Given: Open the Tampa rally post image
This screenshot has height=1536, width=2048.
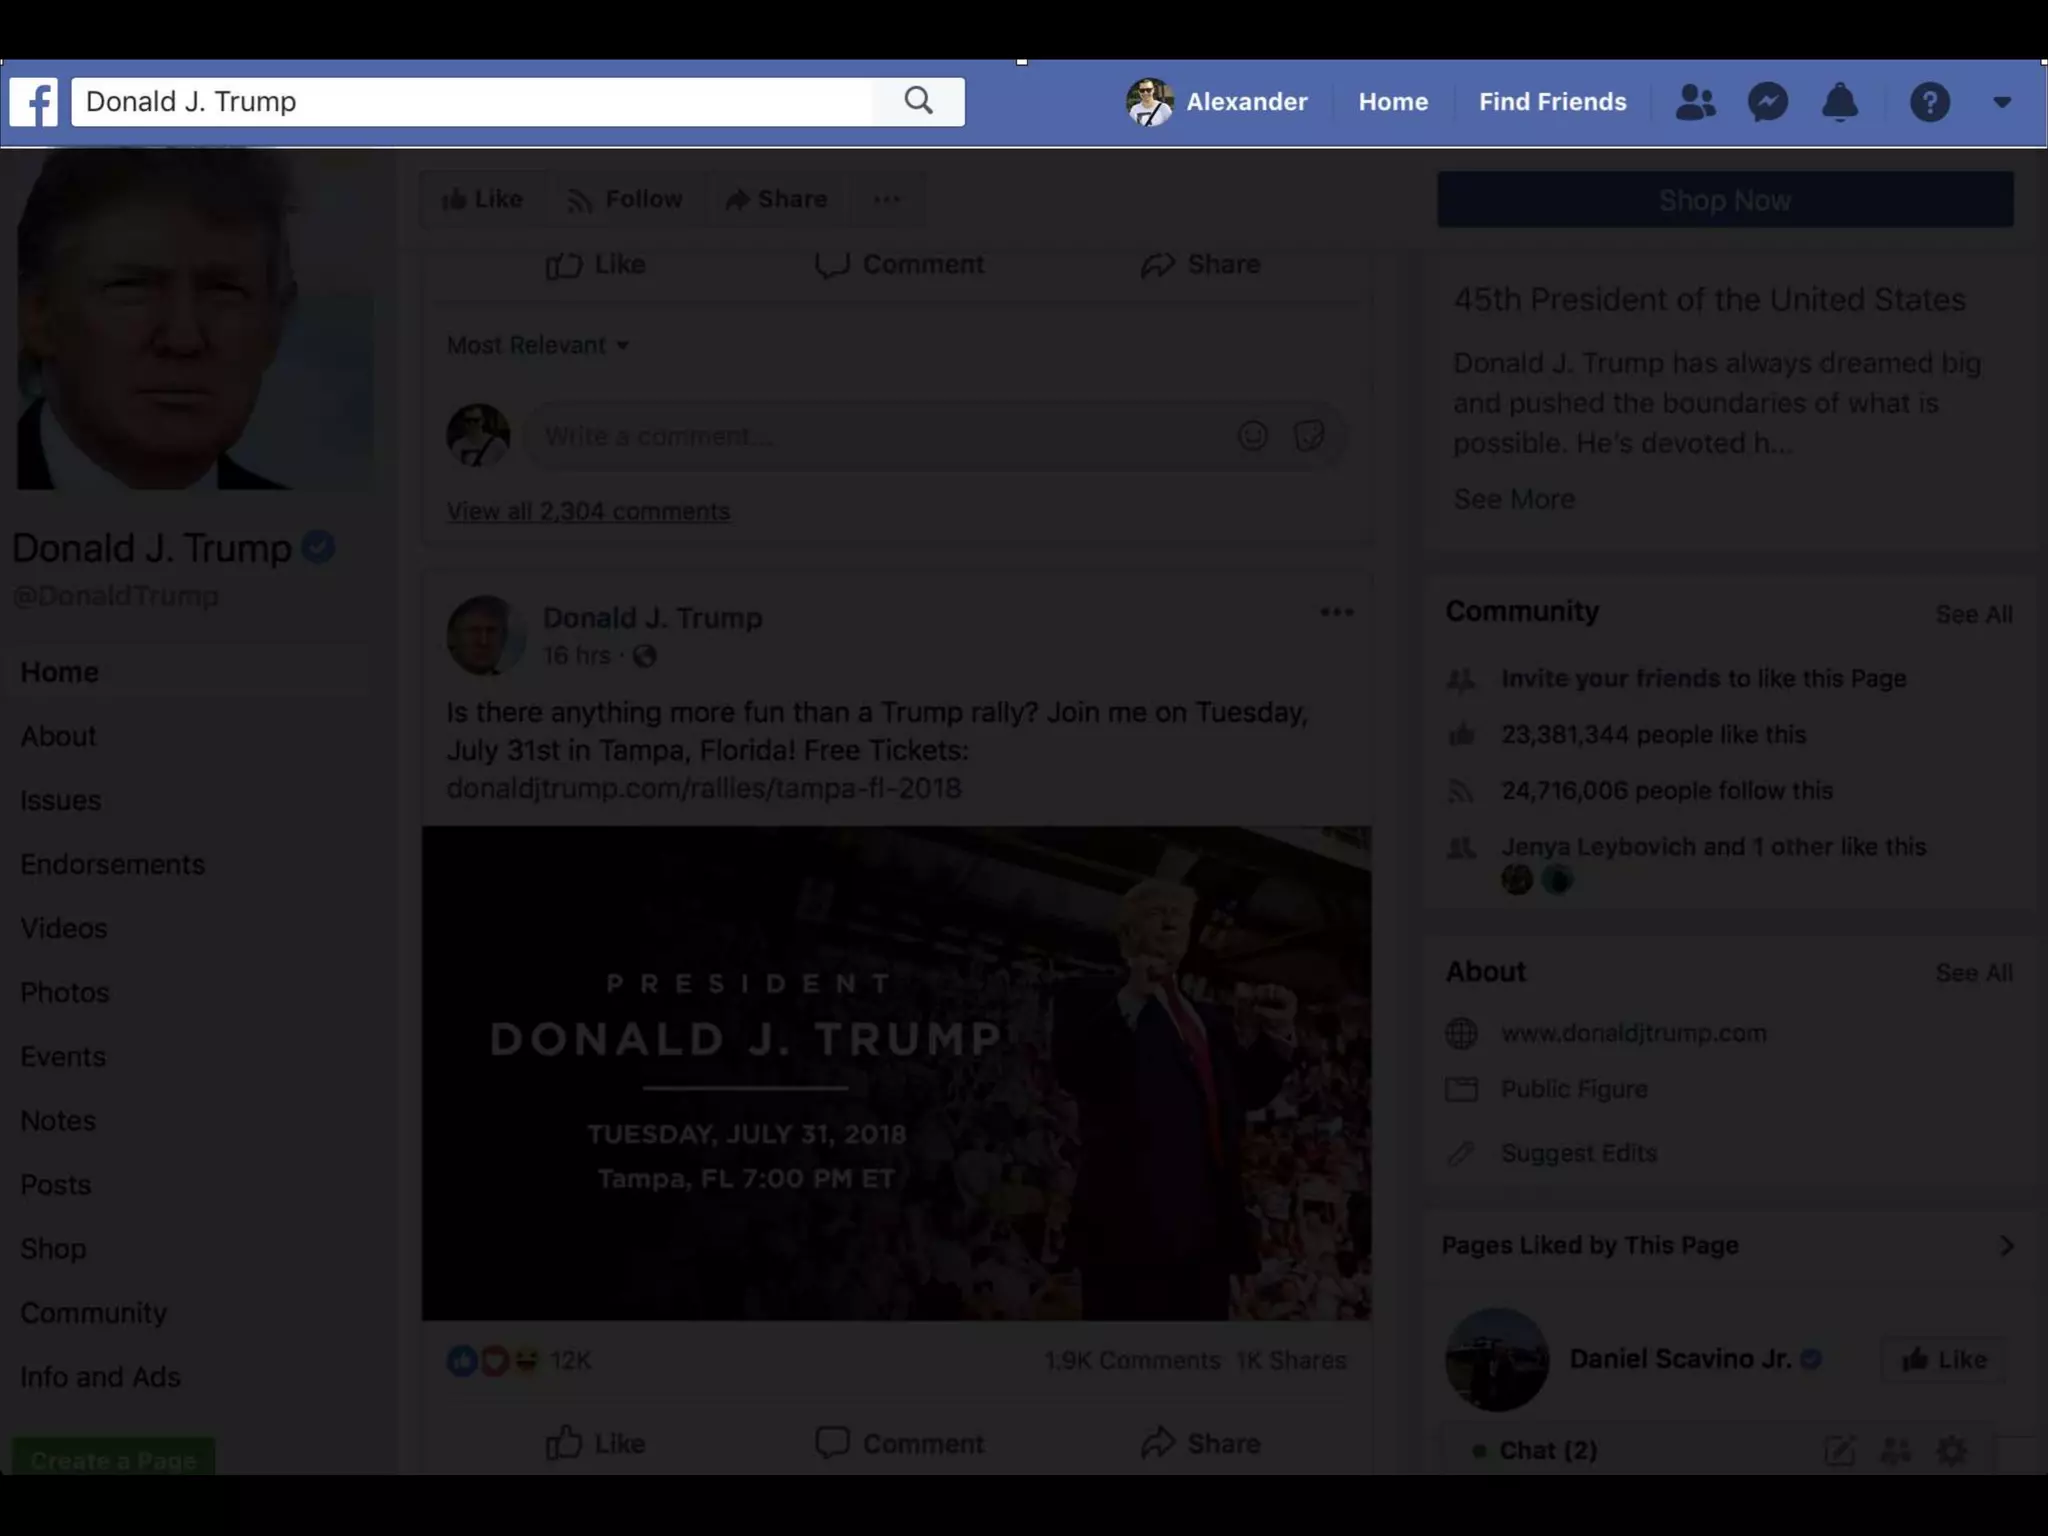Looking at the screenshot, I should [x=896, y=1073].
